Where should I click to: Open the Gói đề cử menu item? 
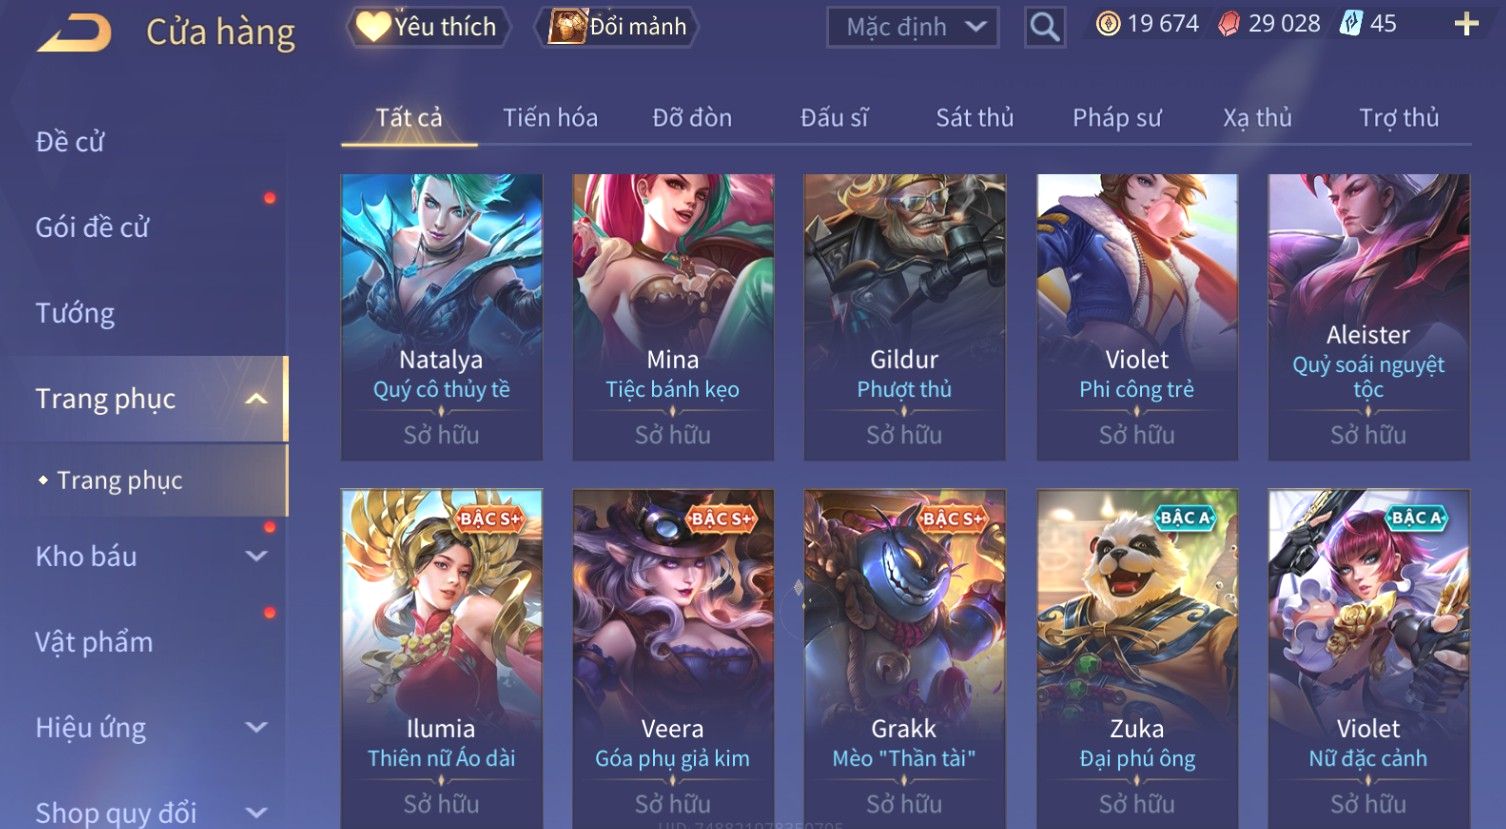[92, 228]
